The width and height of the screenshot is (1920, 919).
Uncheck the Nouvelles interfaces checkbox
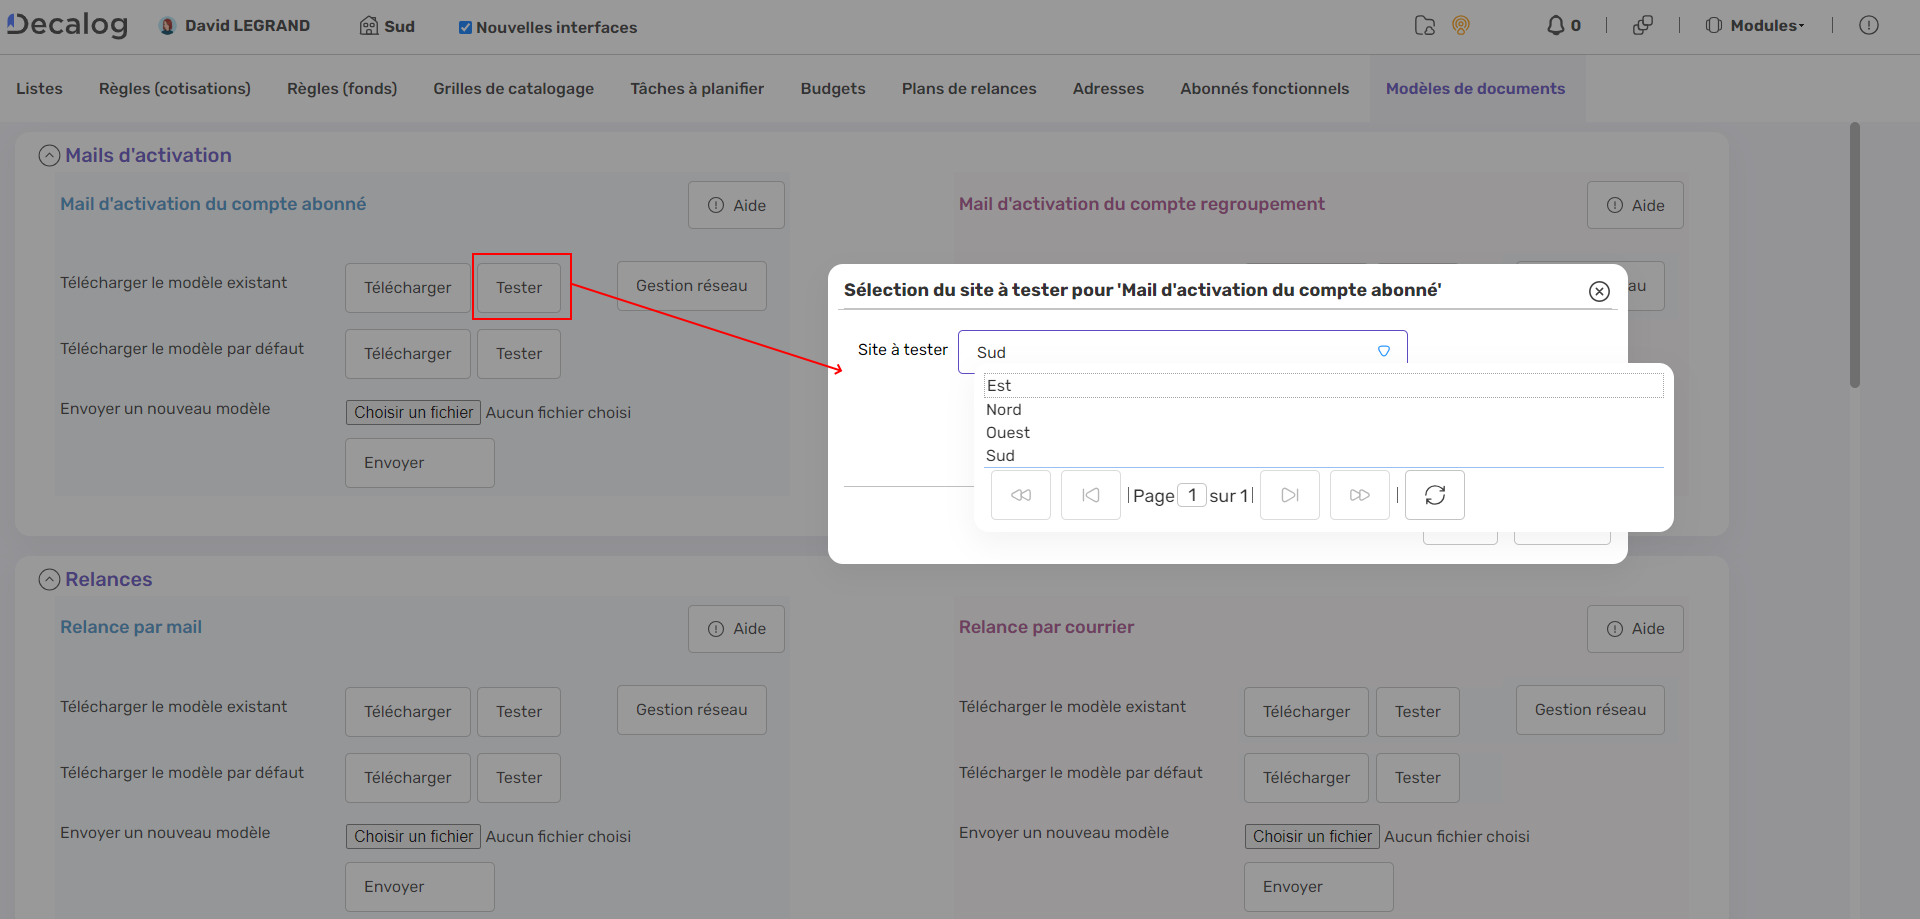click(x=465, y=28)
